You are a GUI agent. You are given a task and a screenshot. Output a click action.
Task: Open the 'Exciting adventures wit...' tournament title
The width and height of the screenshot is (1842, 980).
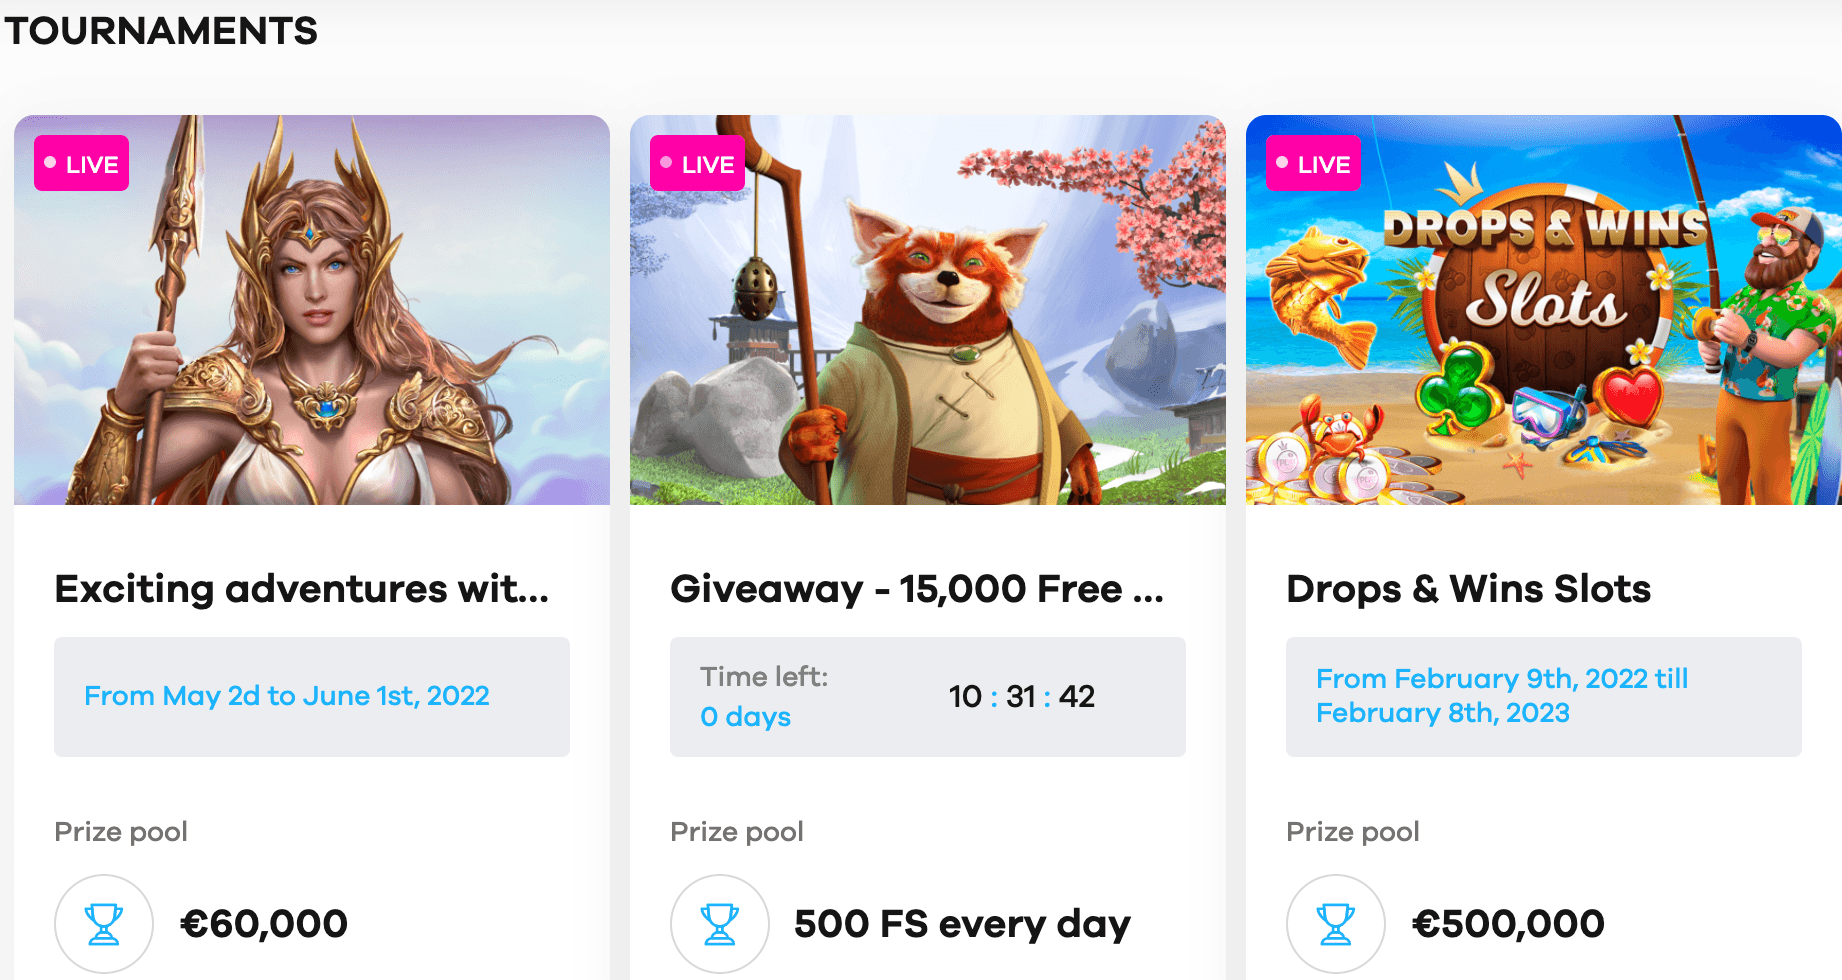pos(302,589)
